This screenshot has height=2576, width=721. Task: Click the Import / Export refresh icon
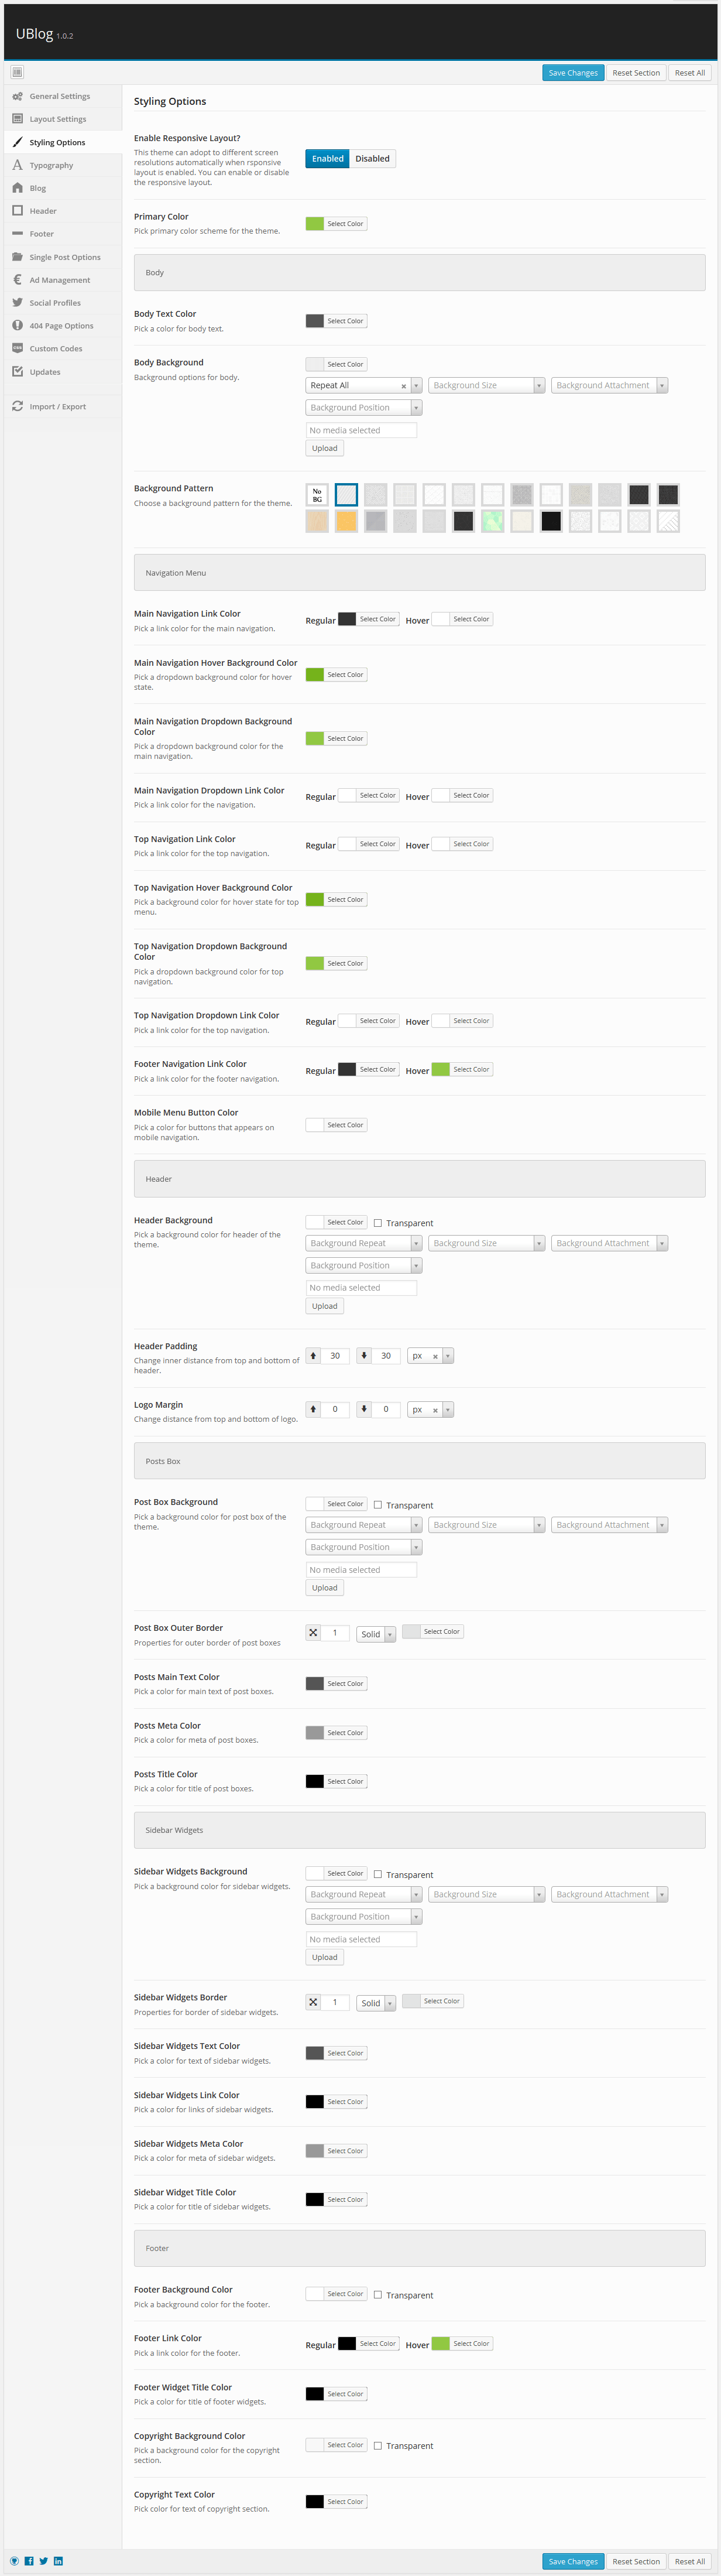tap(17, 406)
